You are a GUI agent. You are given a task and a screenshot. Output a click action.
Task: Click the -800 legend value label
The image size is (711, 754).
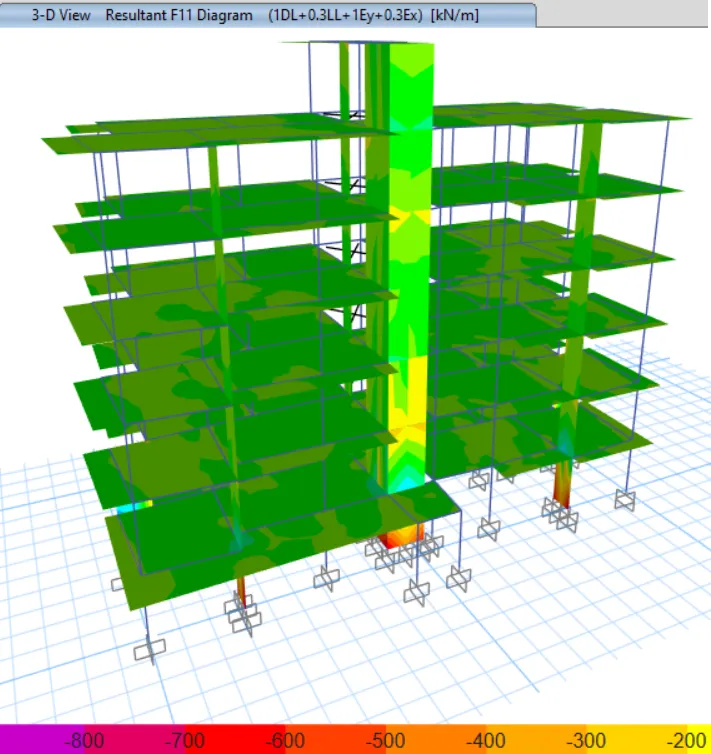[x=84, y=741]
